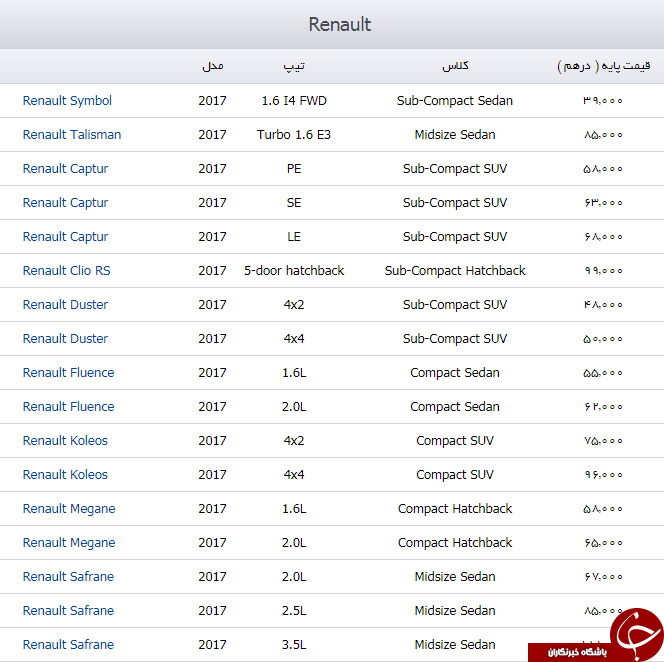Viewport: 664px width, 662px height.
Task: Select 'Compact Hatchback' in the Megane 1.6L row
Action: click(455, 509)
